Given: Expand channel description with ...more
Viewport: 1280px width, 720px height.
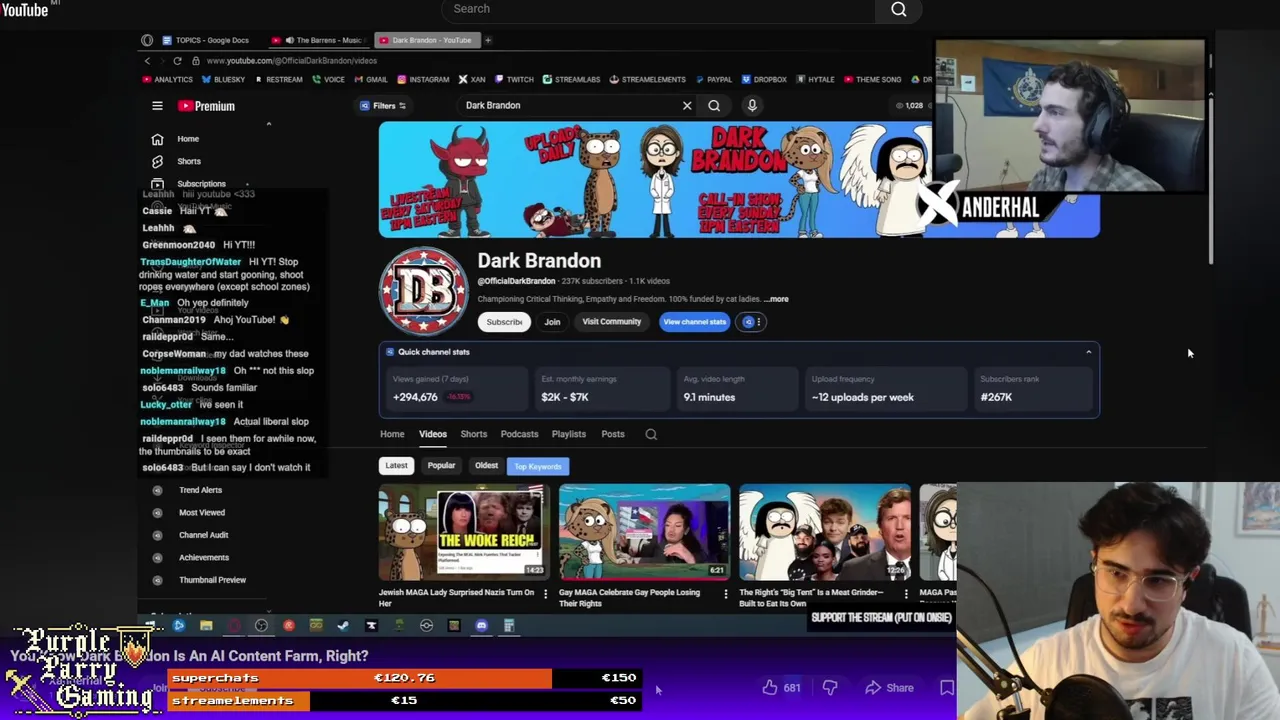Looking at the screenshot, I should 777,299.
